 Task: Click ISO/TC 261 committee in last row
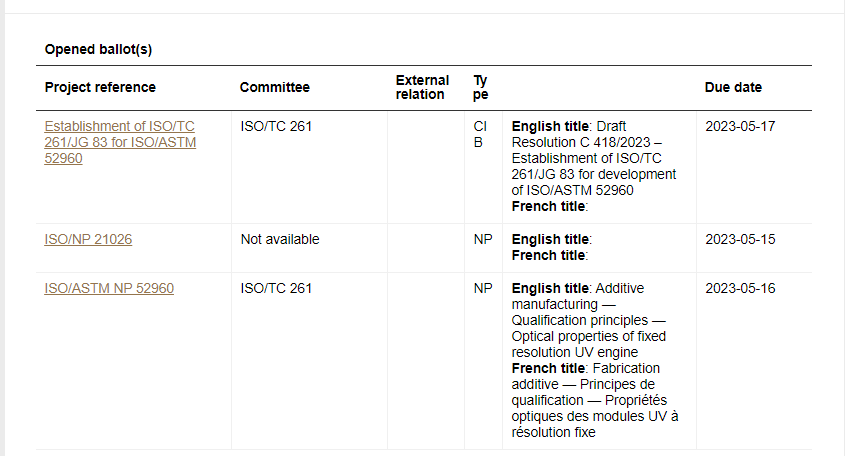point(276,288)
